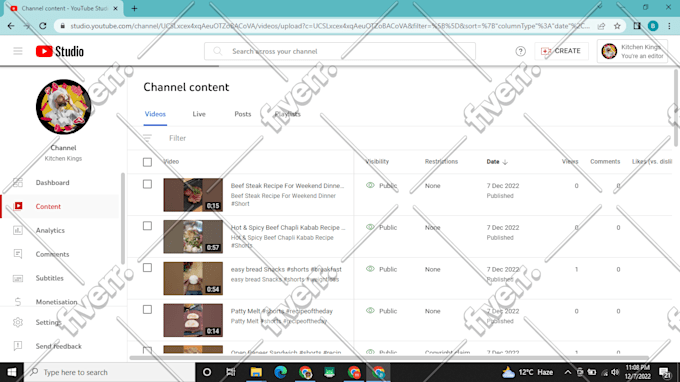Open the hamburger navigation menu
The image size is (680, 382).
(18, 51)
